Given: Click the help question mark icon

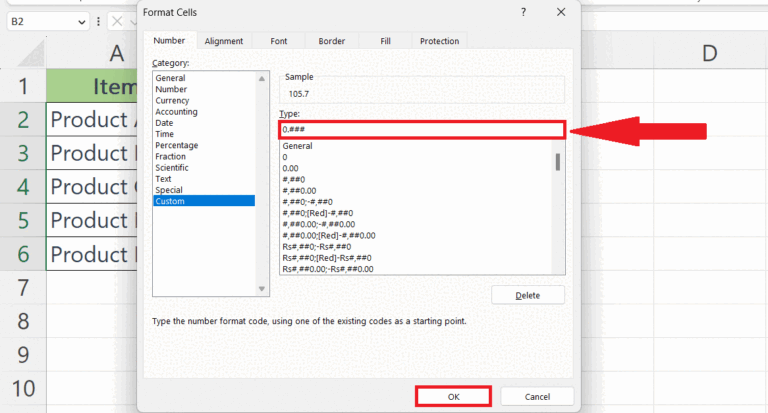Looking at the screenshot, I should [523, 12].
